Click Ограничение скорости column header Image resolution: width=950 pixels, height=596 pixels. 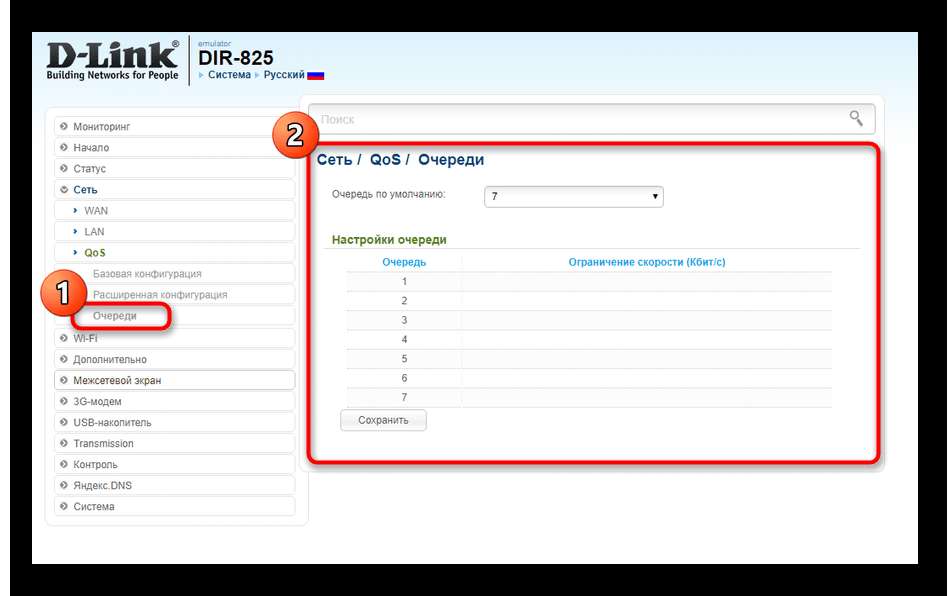646,262
